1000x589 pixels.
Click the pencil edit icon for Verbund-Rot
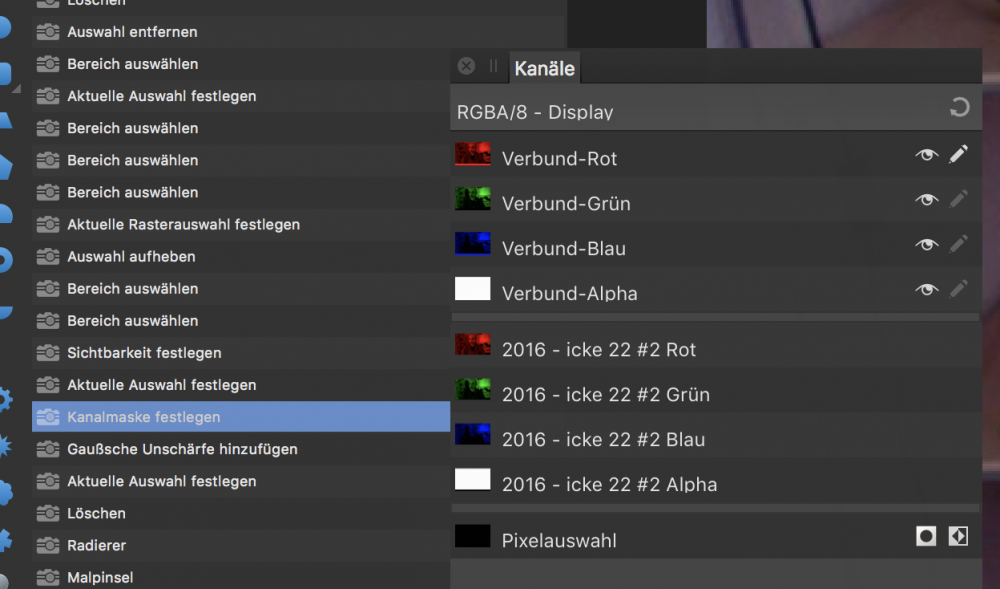coord(958,154)
